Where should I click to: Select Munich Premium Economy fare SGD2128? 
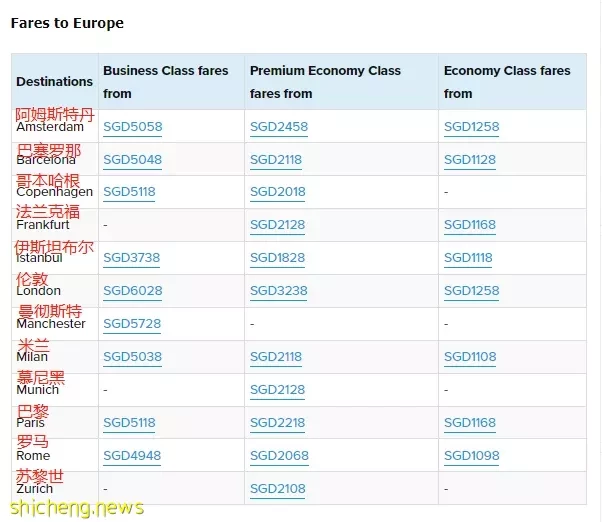click(278, 390)
